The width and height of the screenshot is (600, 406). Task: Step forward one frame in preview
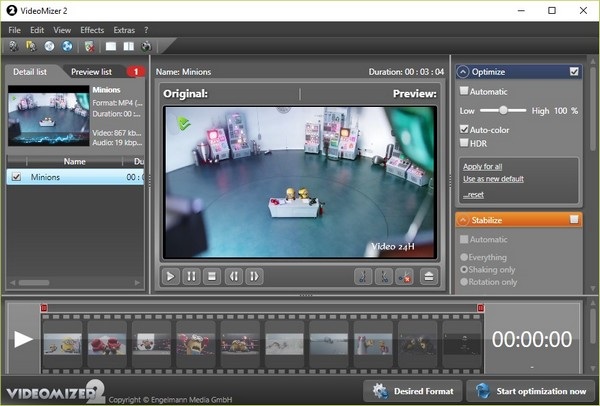(254, 276)
